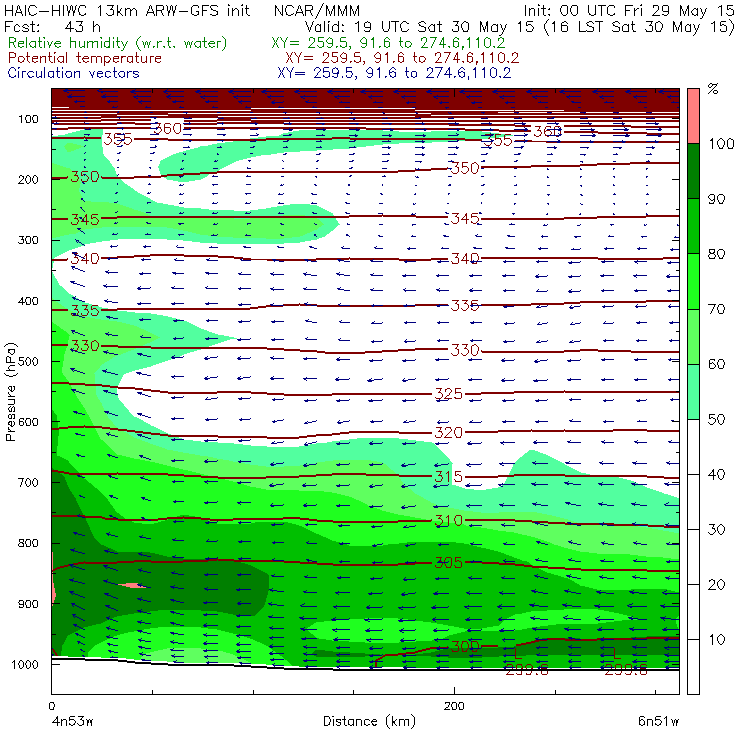Select the 'NCAR/MMM' header text
The image size is (740, 740).
317,11
